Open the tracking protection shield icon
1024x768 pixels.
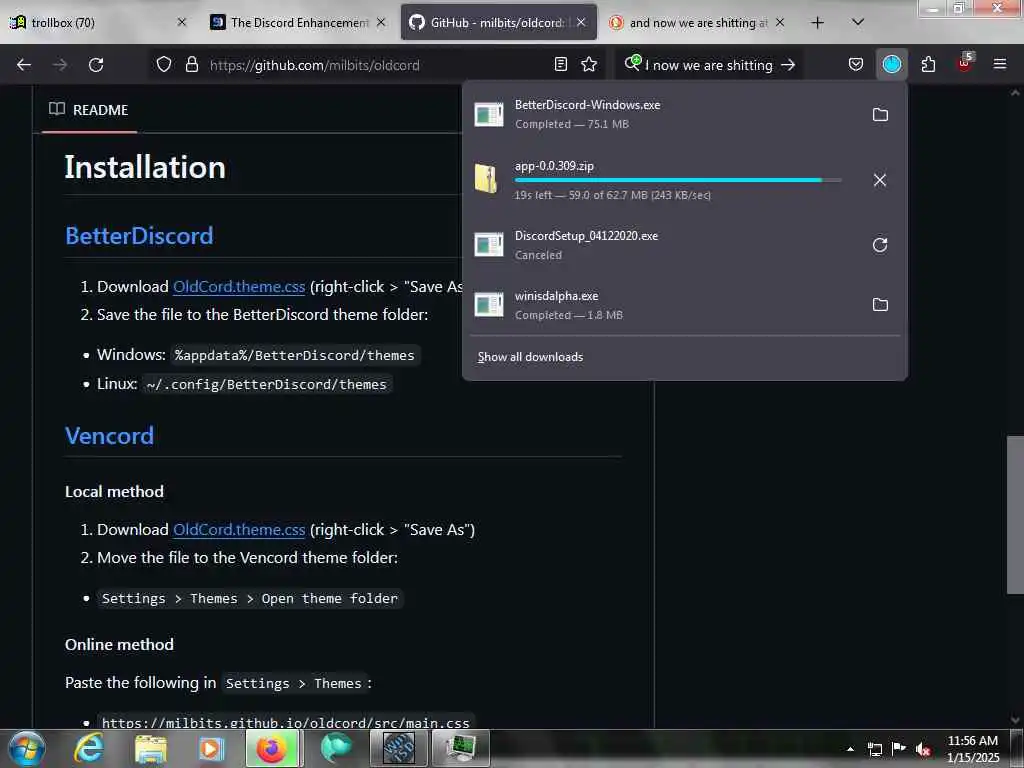(164, 65)
